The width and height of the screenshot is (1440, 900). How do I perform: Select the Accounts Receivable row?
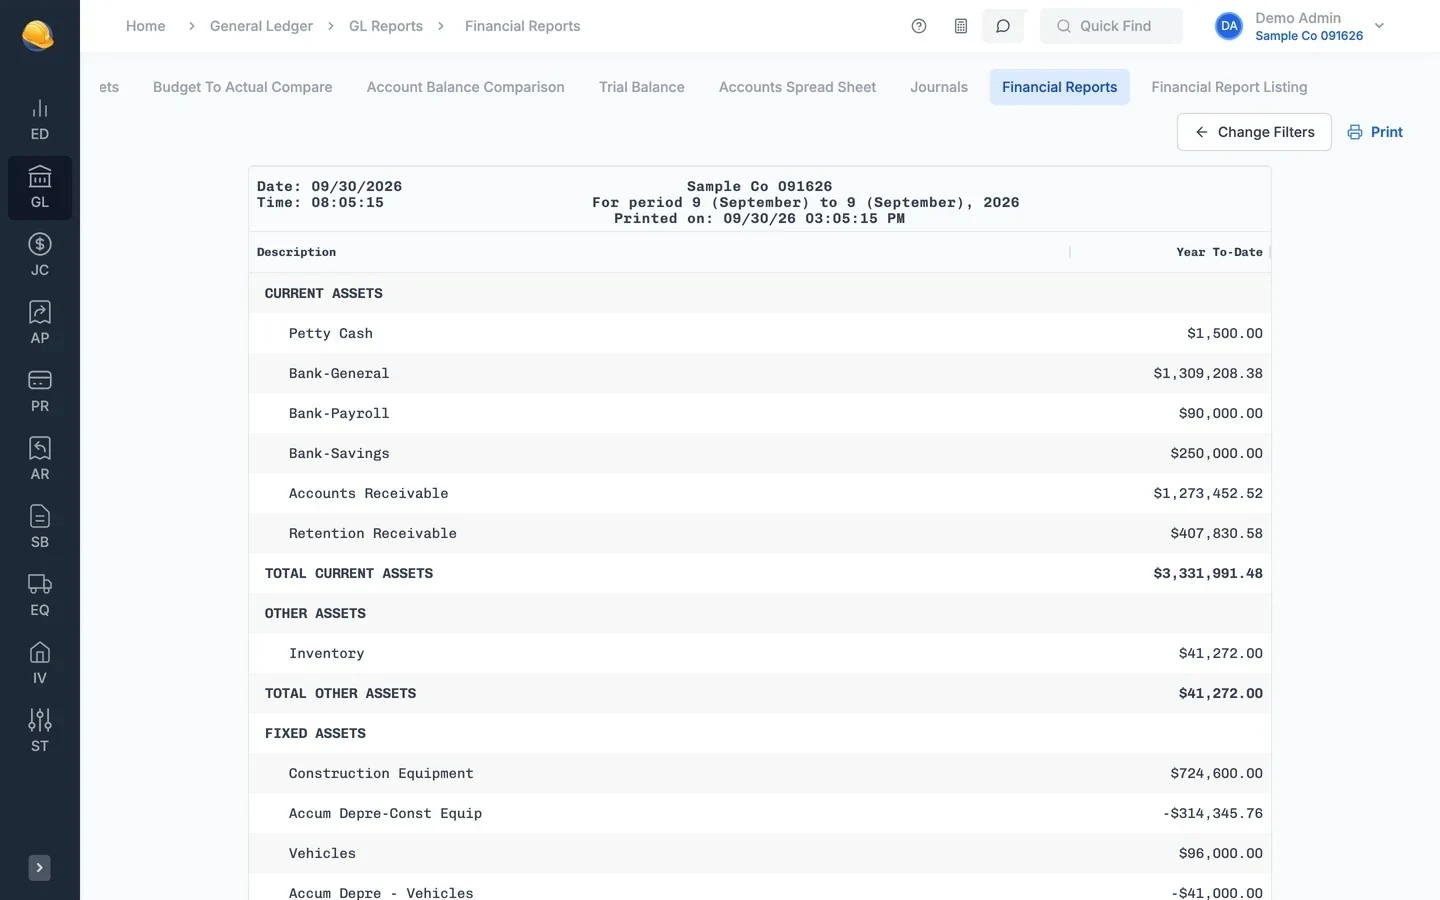[x=760, y=493]
